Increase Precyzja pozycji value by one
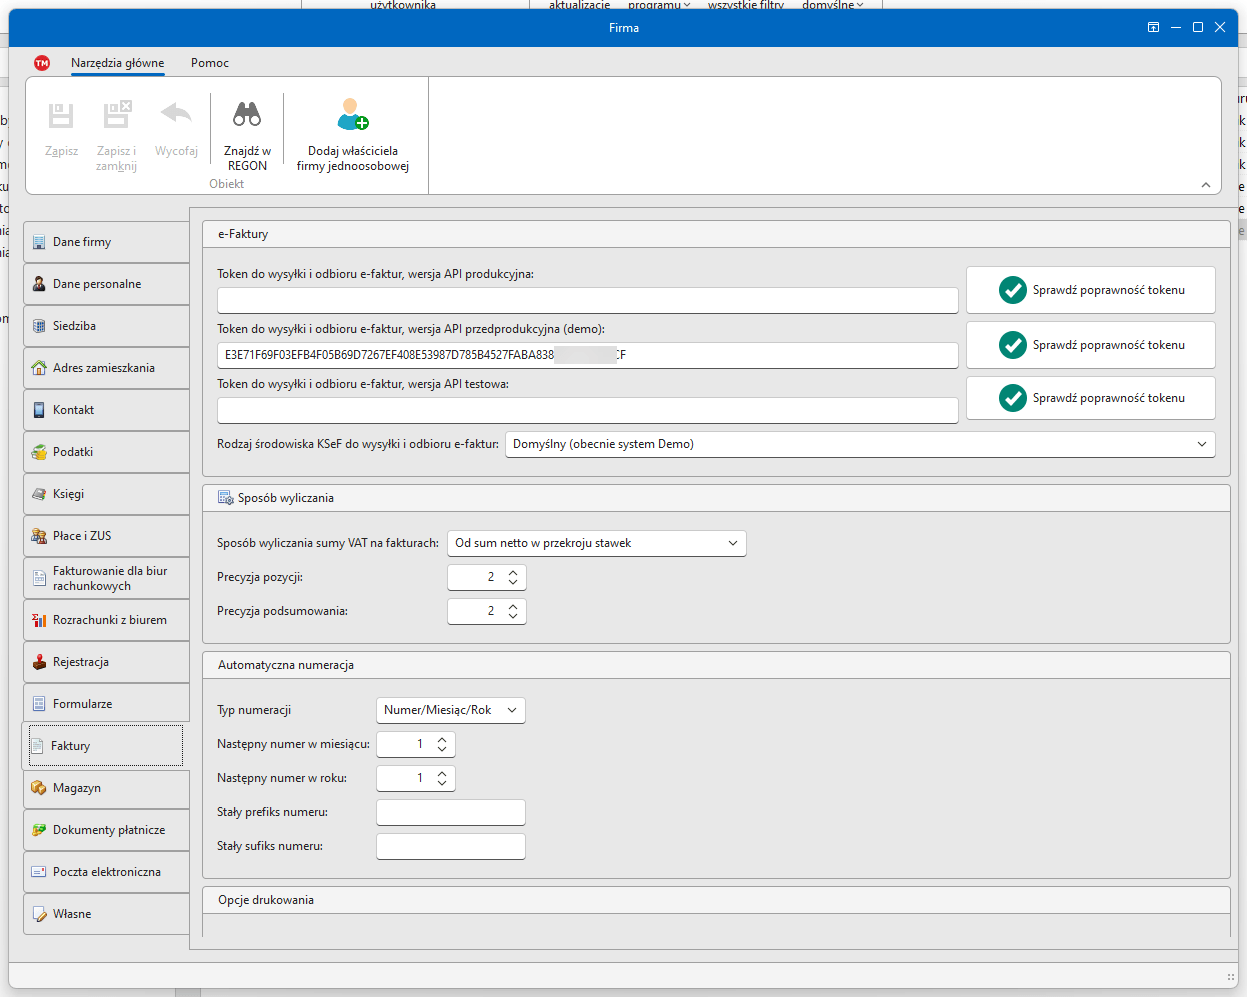 point(513,572)
